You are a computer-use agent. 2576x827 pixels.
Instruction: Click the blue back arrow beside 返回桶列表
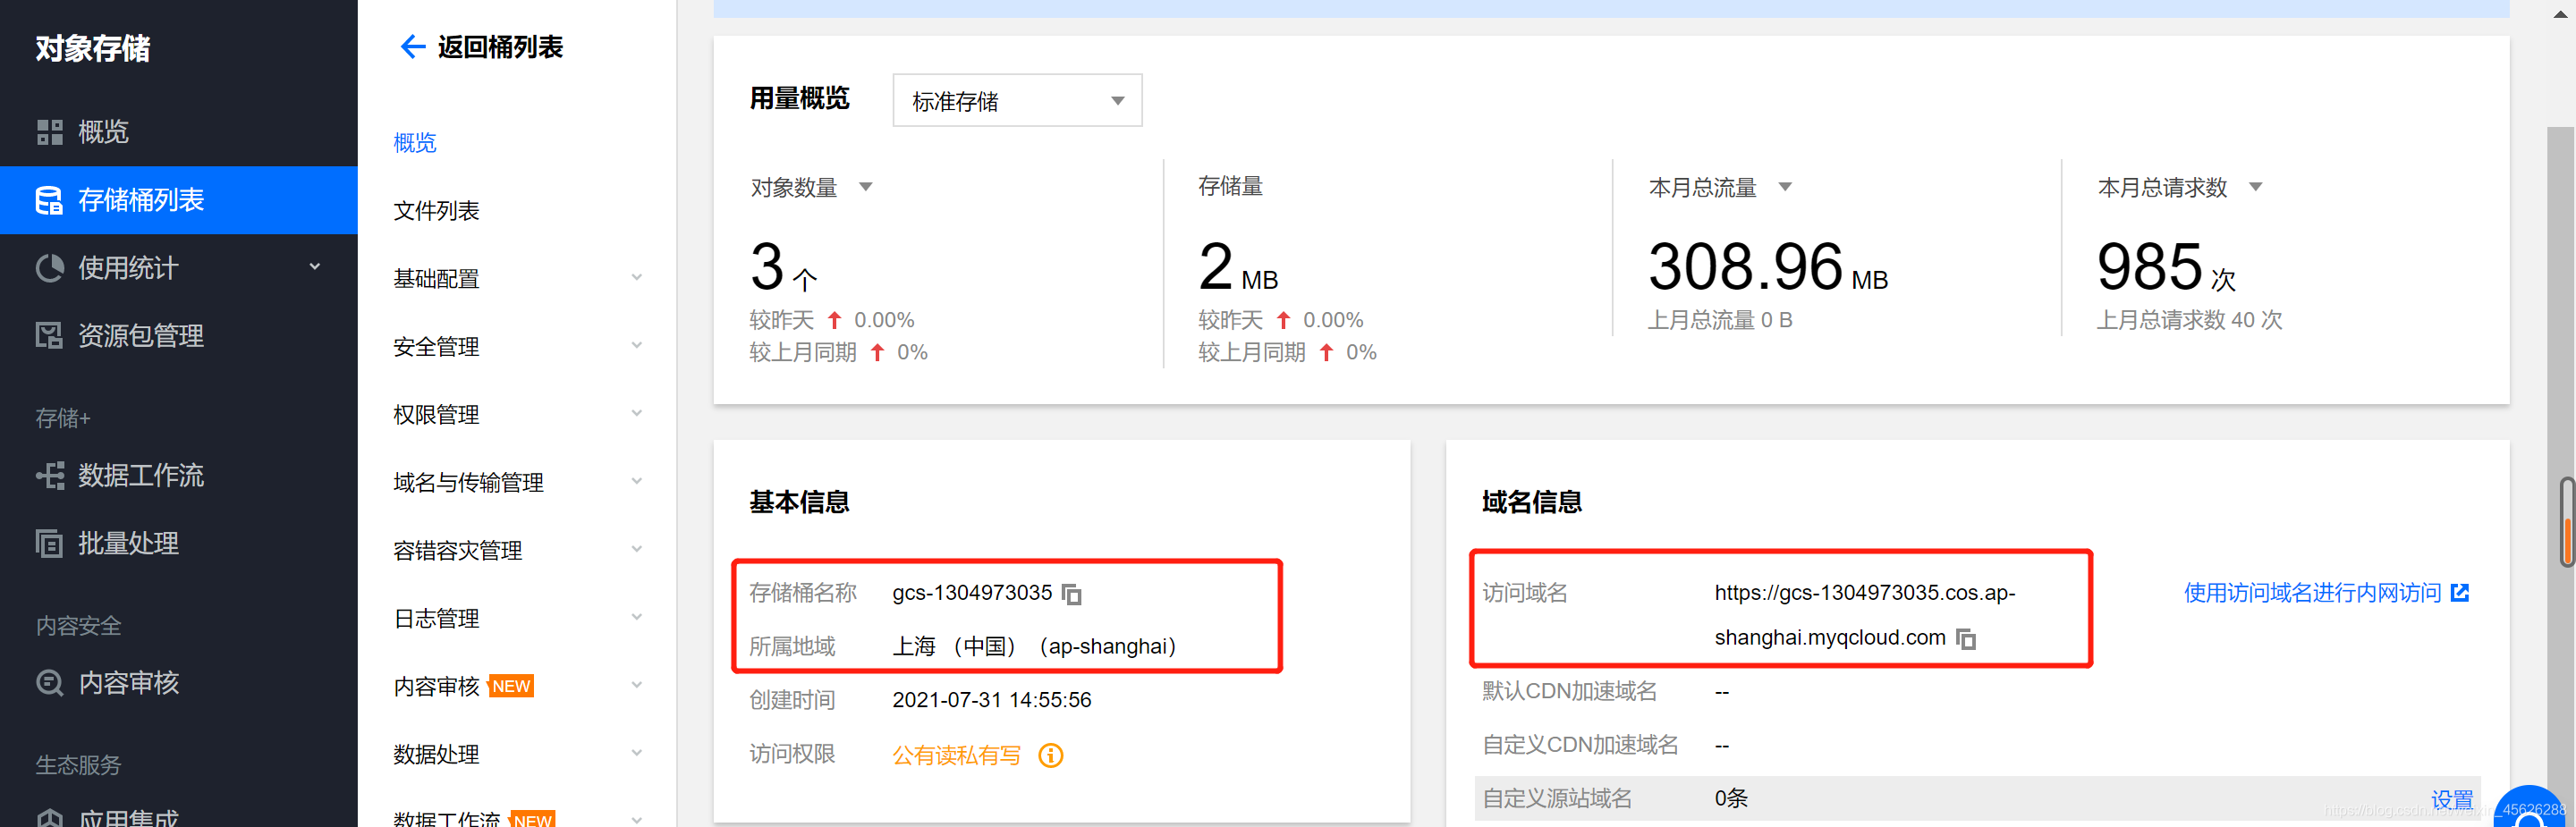click(411, 46)
